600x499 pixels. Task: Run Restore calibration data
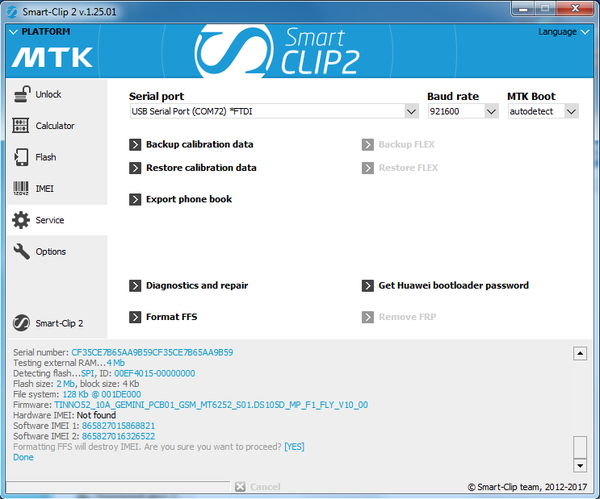click(x=200, y=168)
